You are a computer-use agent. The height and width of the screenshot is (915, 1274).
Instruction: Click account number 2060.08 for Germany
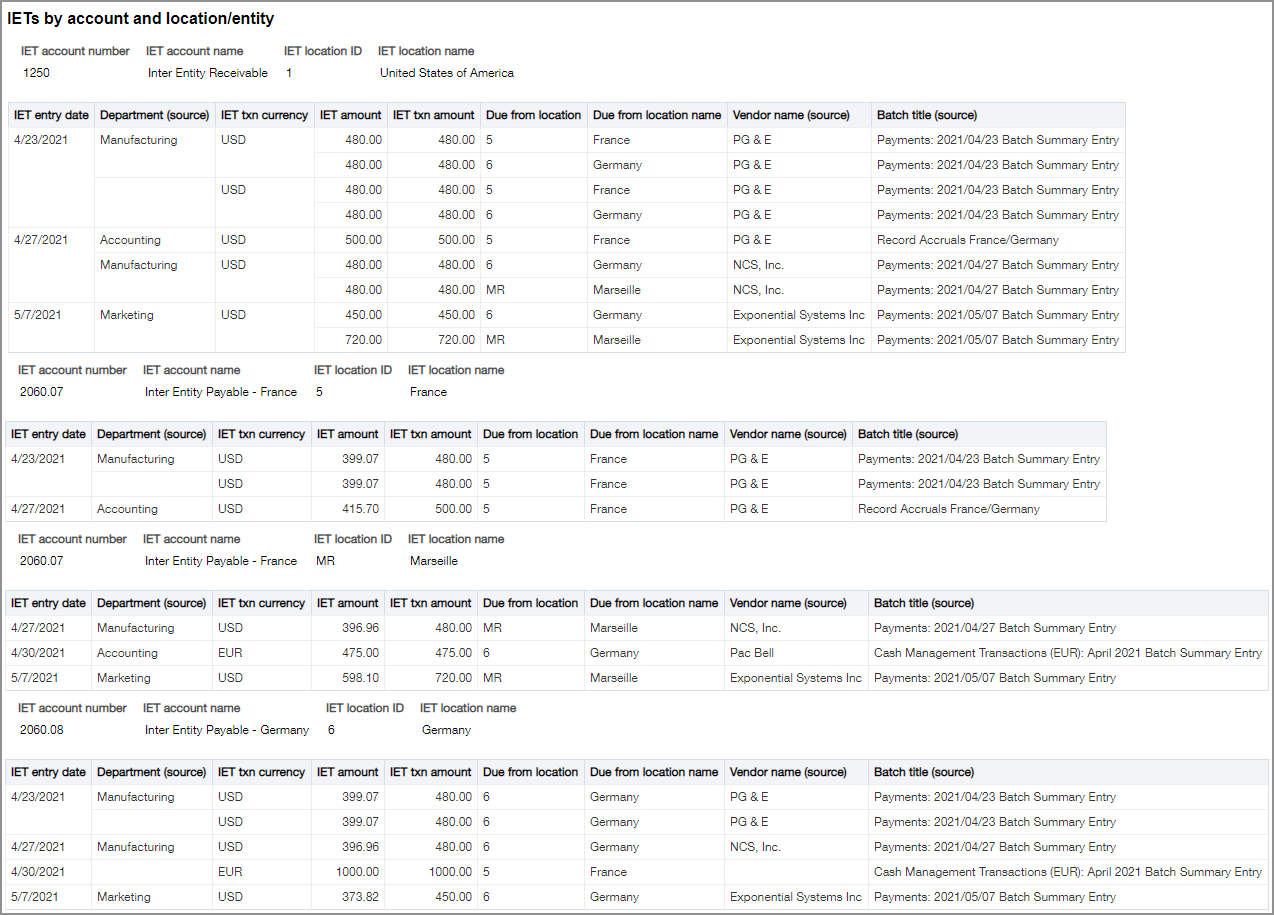[x=41, y=729]
